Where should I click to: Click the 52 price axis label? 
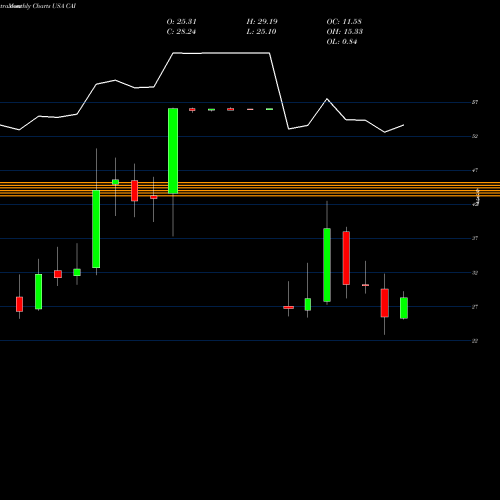coord(475,136)
